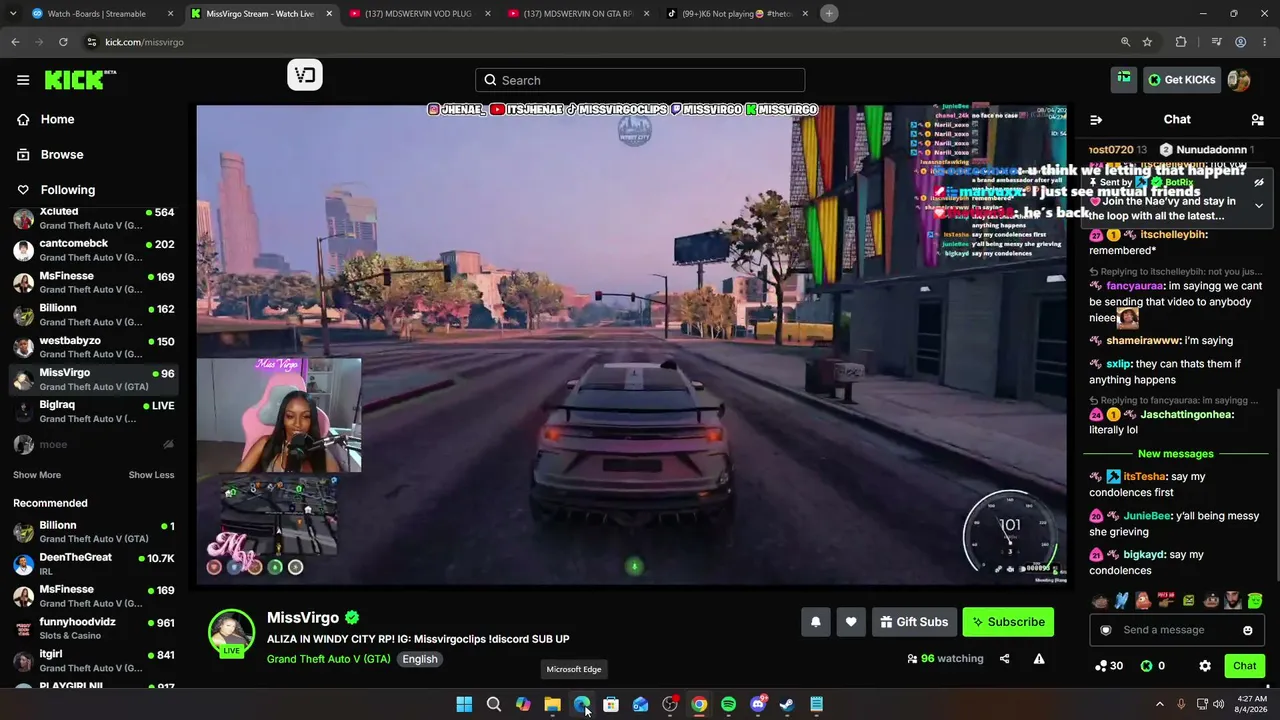Share the MissVirgo stream
The width and height of the screenshot is (1280, 720).
pos(1004,659)
